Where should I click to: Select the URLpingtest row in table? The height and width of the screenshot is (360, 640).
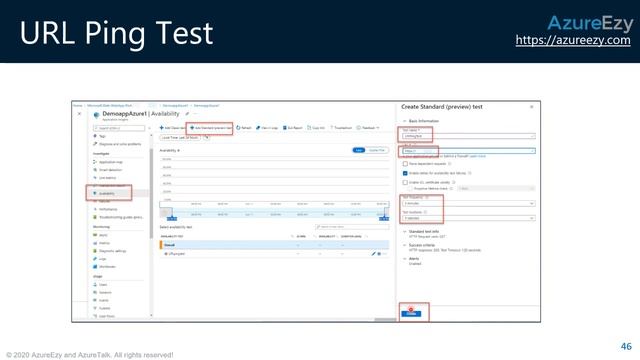(274, 253)
